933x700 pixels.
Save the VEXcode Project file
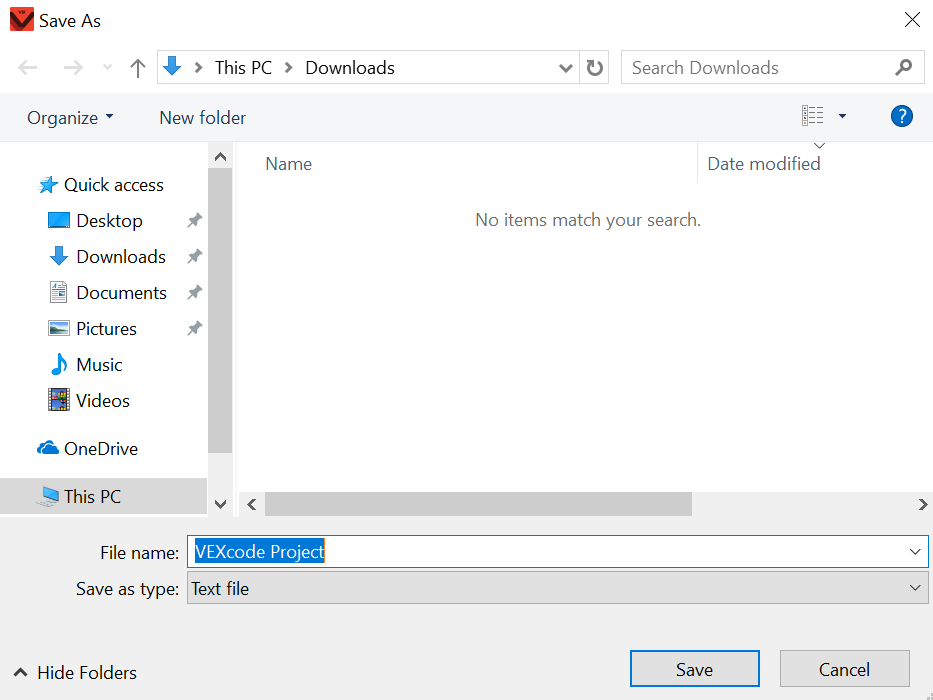694,668
